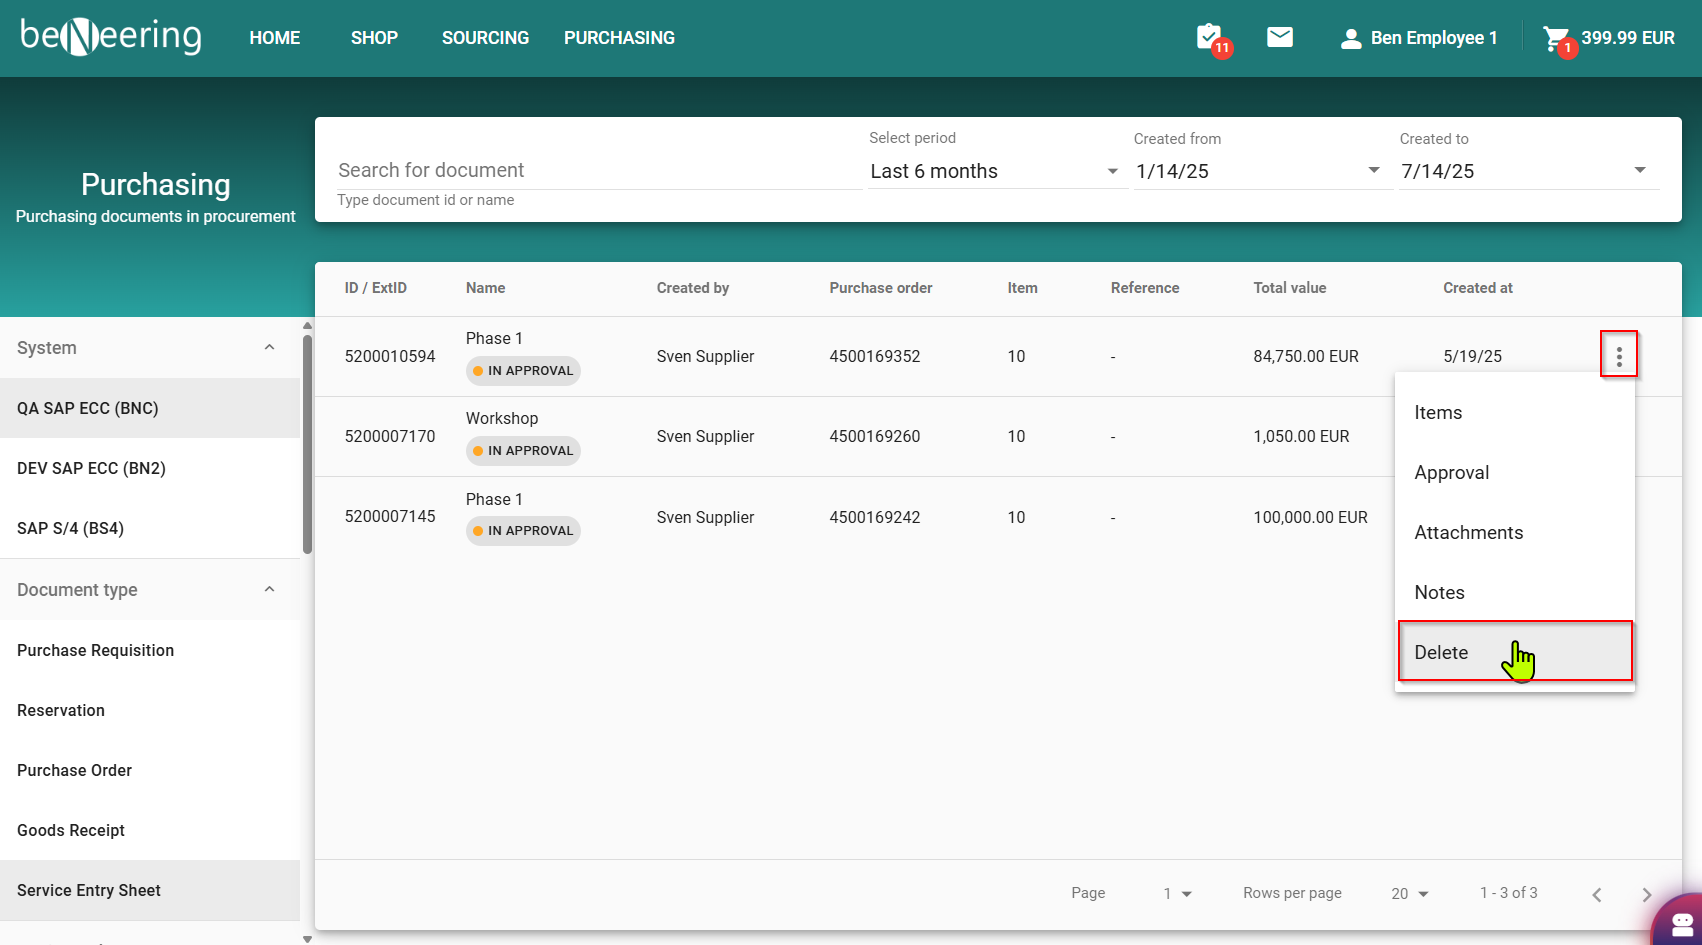Filter by Purchase Order document type
This screenshot has width=1702, height=945.
click(150, 770)
